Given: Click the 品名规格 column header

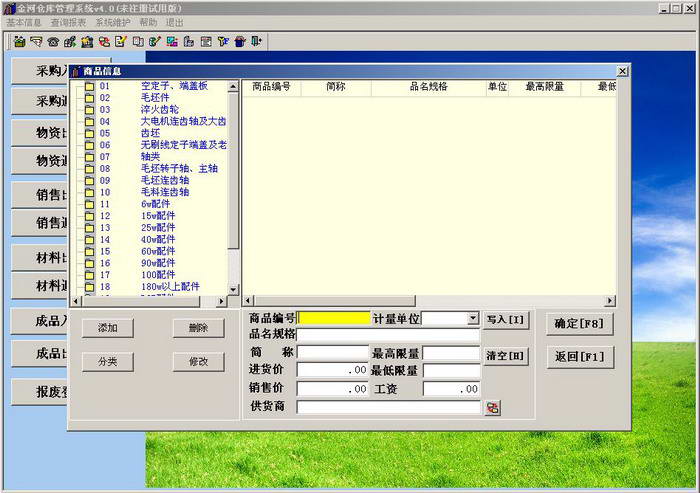Looking at the screenshot, I should pyautogui.click(x=429, y=87).
